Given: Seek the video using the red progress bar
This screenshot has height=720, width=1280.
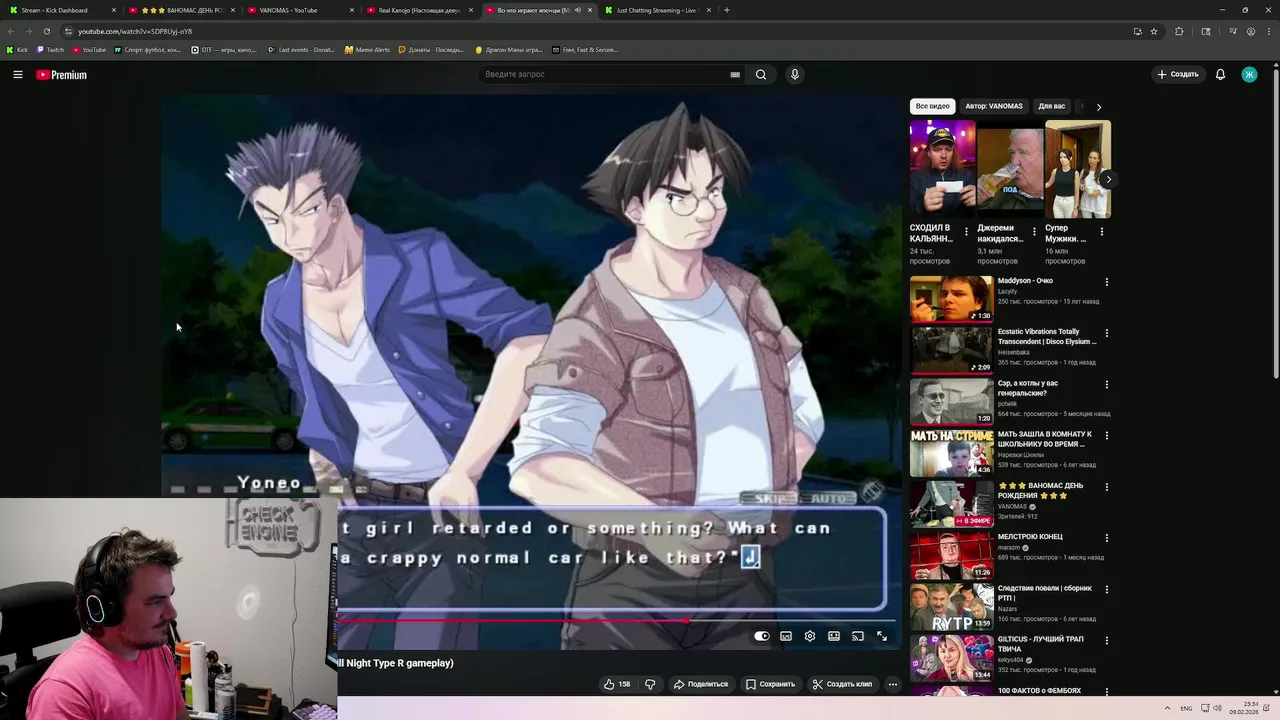Looking at the screenshot, I should [615, 621].
